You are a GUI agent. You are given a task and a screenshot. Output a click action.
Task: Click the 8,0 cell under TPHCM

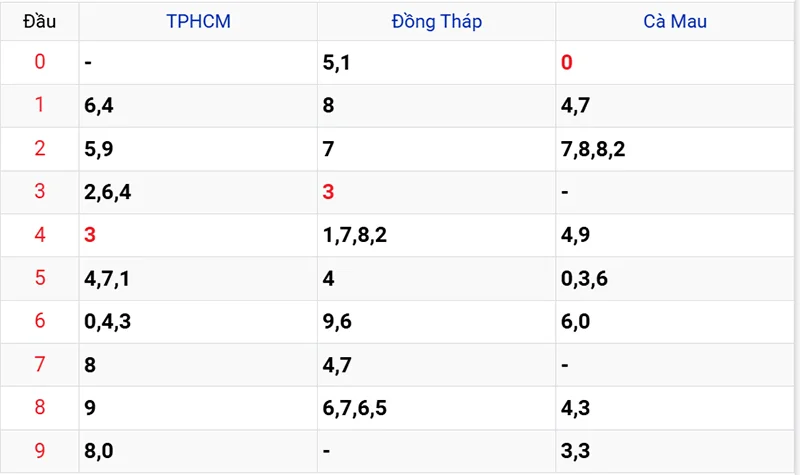[99, 451]
